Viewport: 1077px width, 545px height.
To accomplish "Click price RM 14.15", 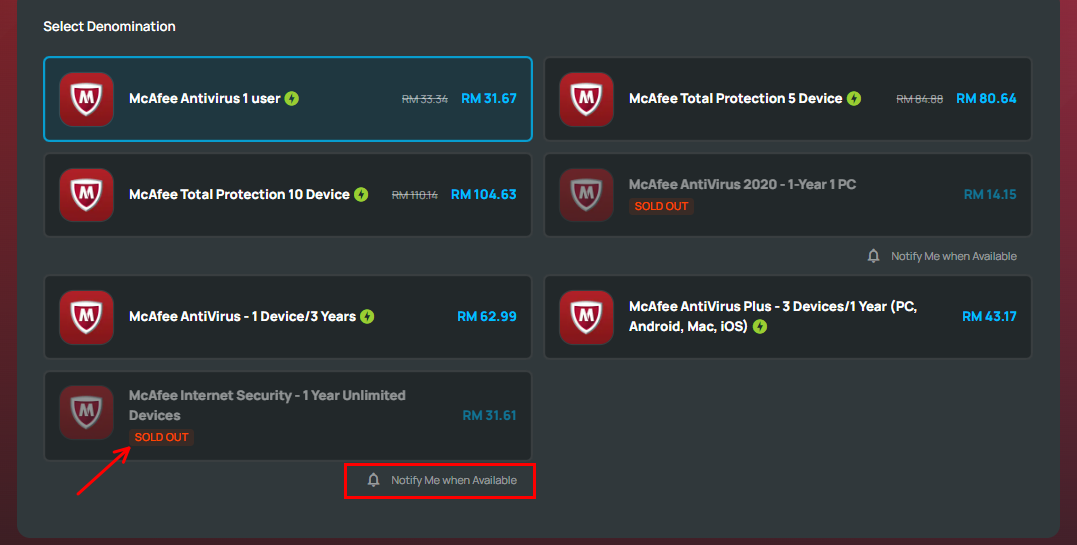I will pyautogui.click(x=990, y=194).
